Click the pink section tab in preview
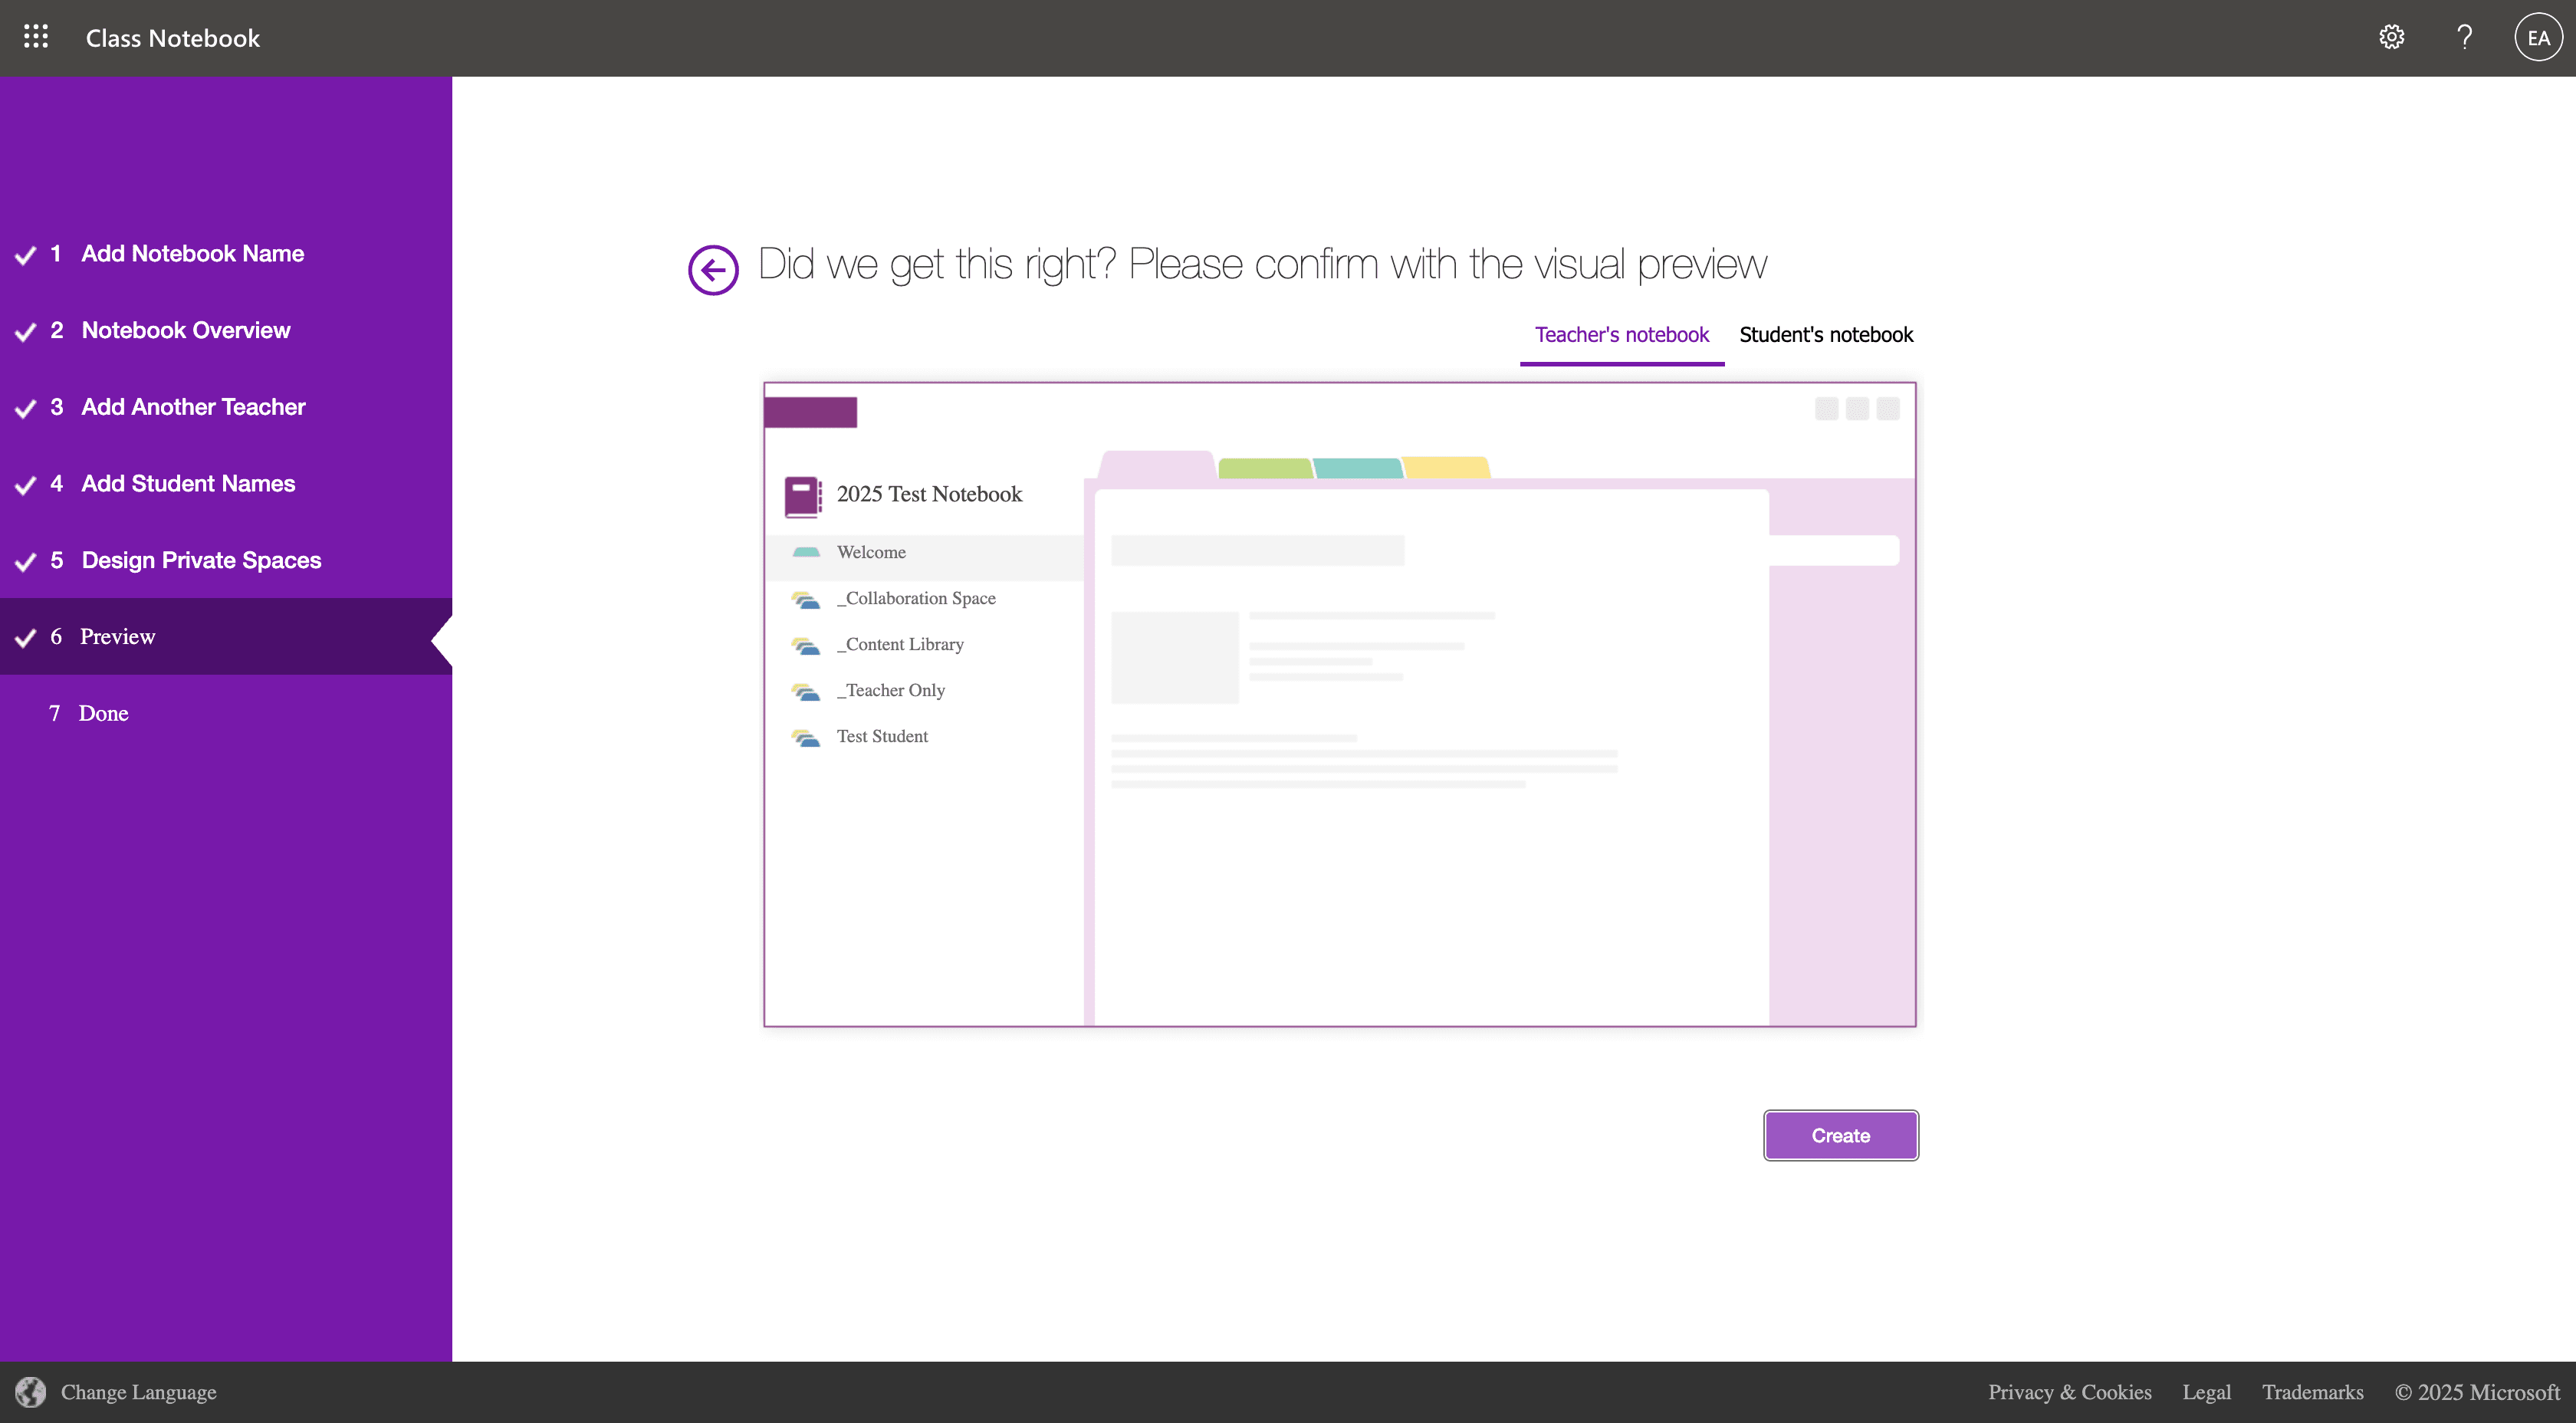The image size is (2576, 1423). click(1156, 465)
